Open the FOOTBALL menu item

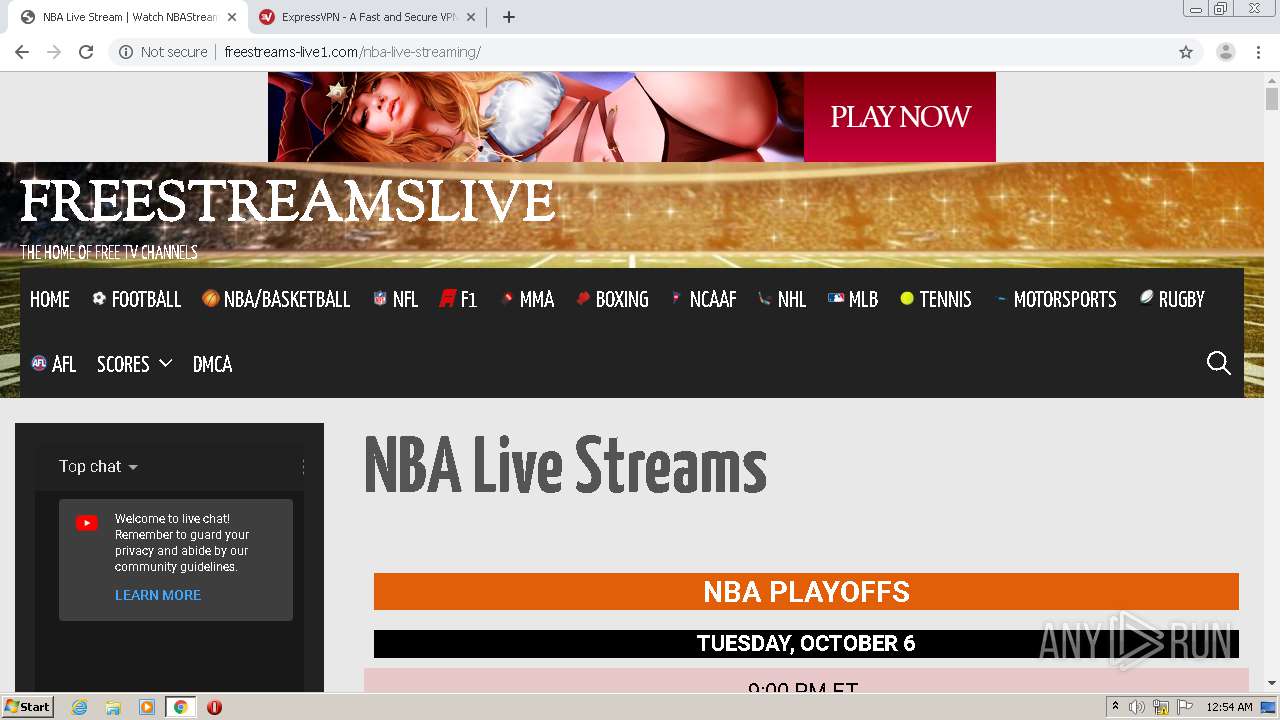(136, 299)
